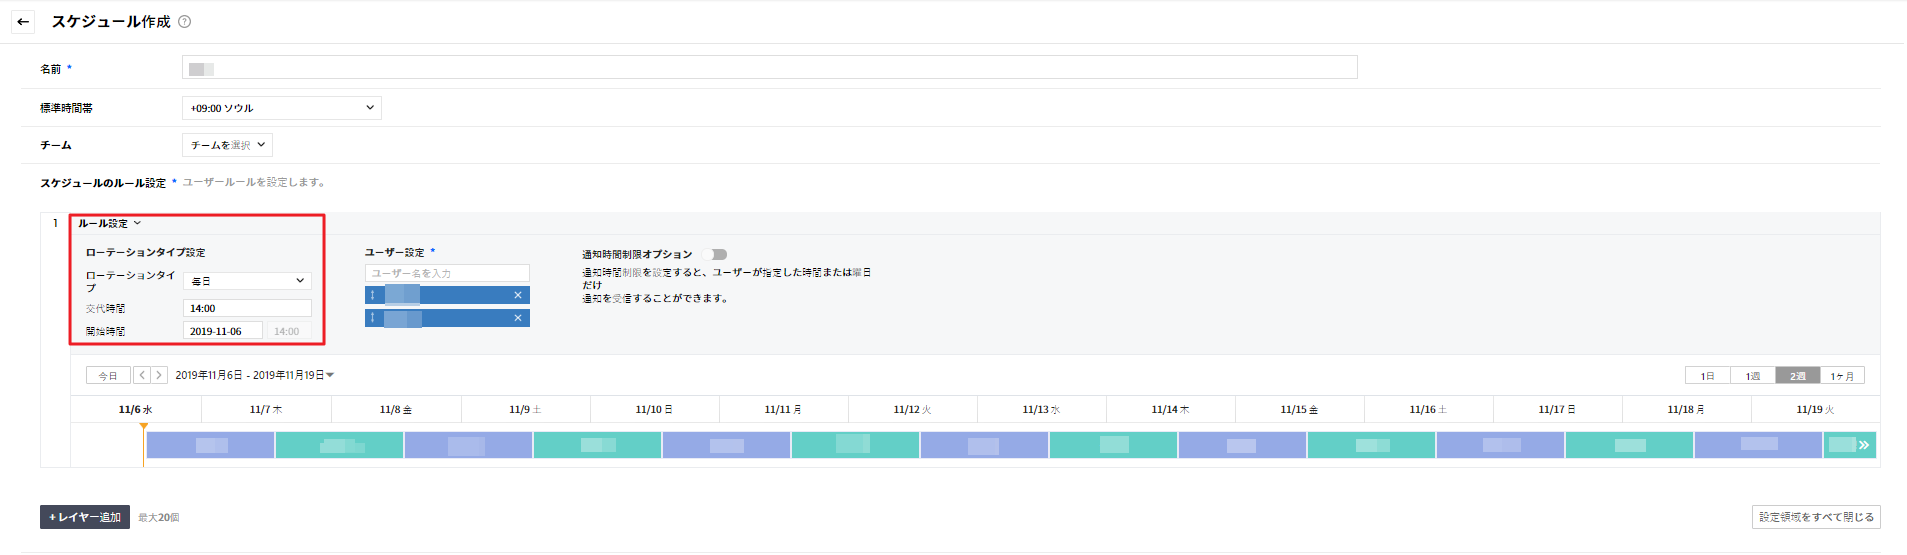1907x555 pixels.
Task: Open the チームを選択 dropdown
Action: pos(227,145)
